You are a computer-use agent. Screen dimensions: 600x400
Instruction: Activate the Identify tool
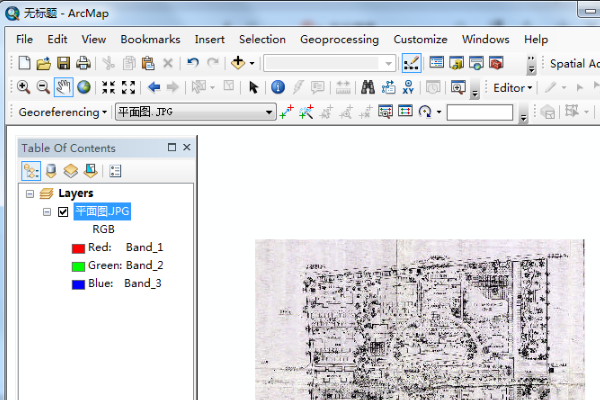[278, 87]
